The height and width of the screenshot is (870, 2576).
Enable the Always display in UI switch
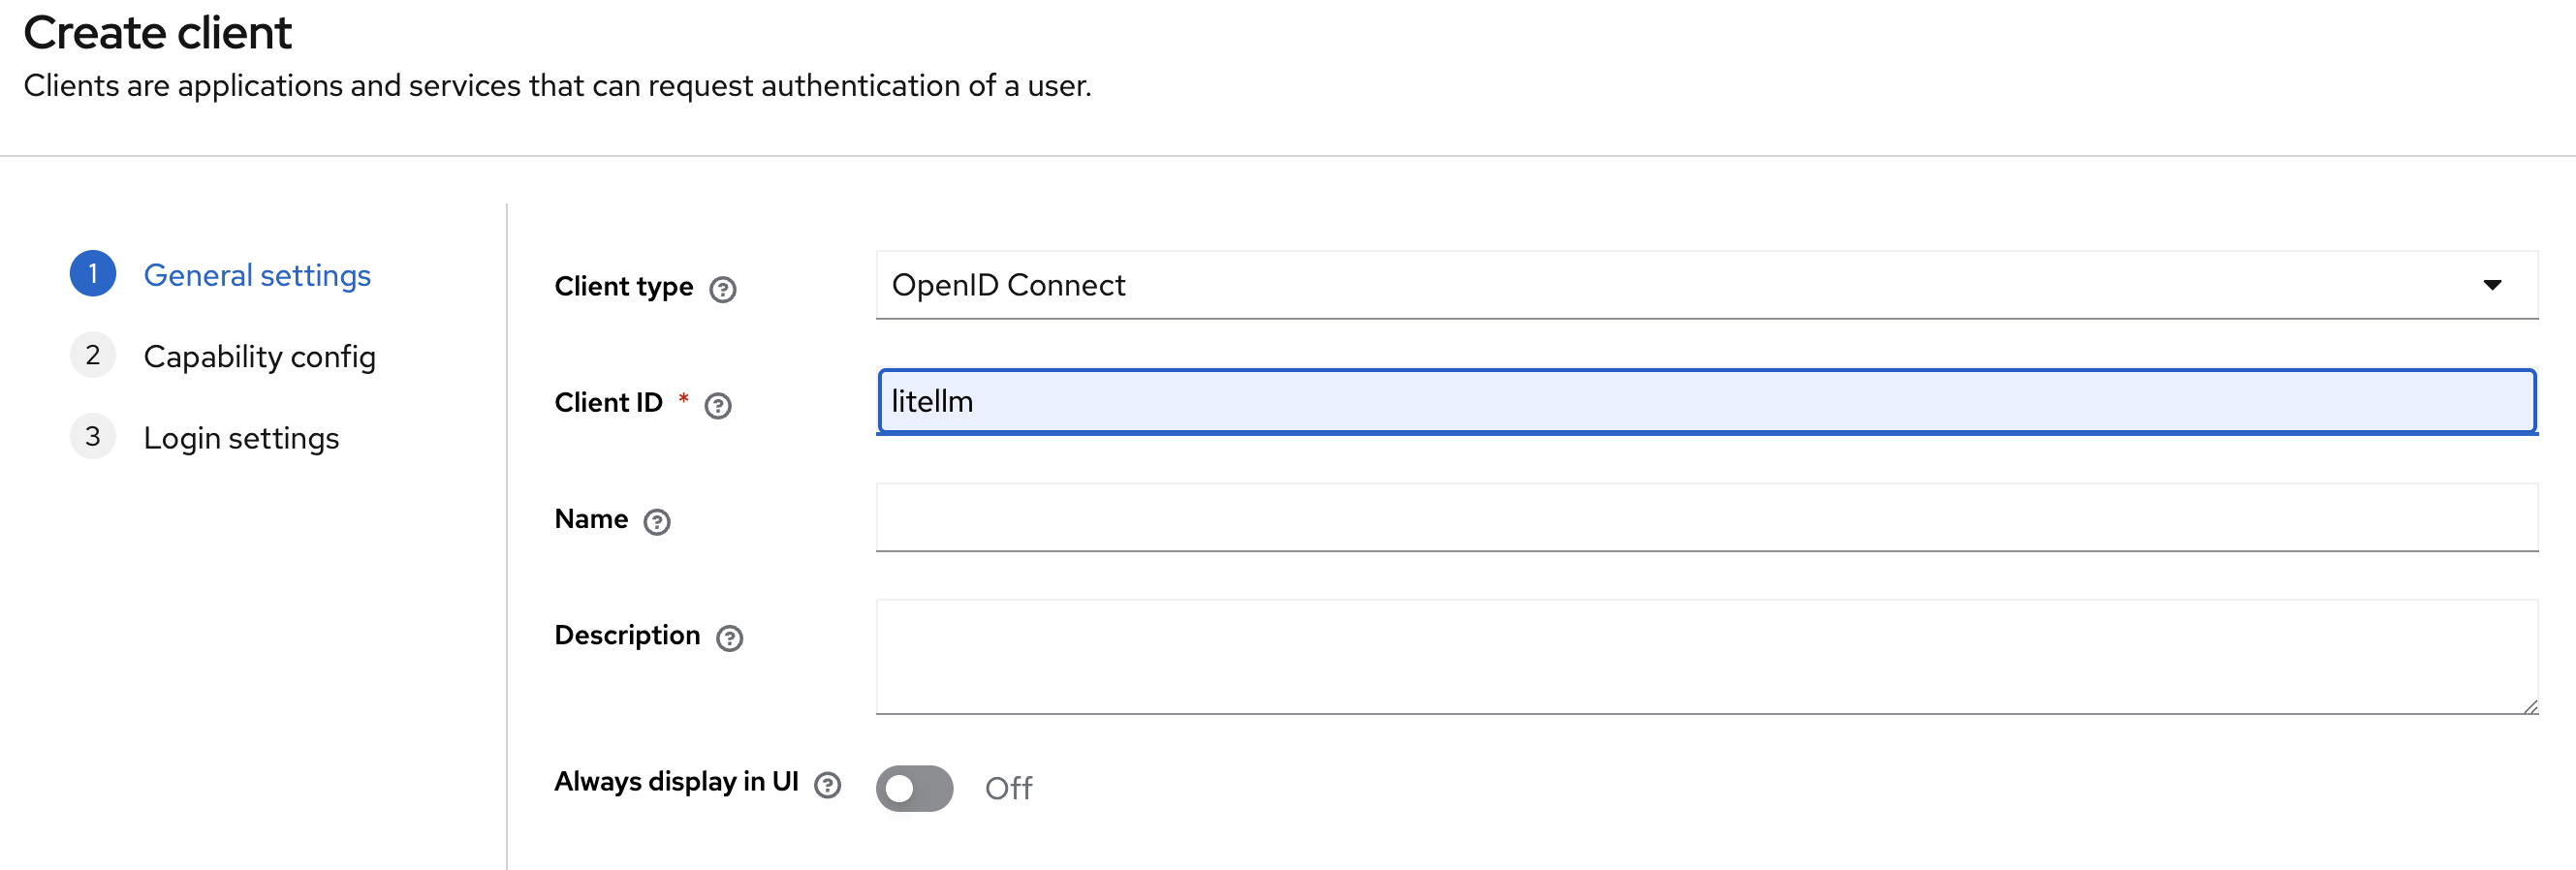914,788
